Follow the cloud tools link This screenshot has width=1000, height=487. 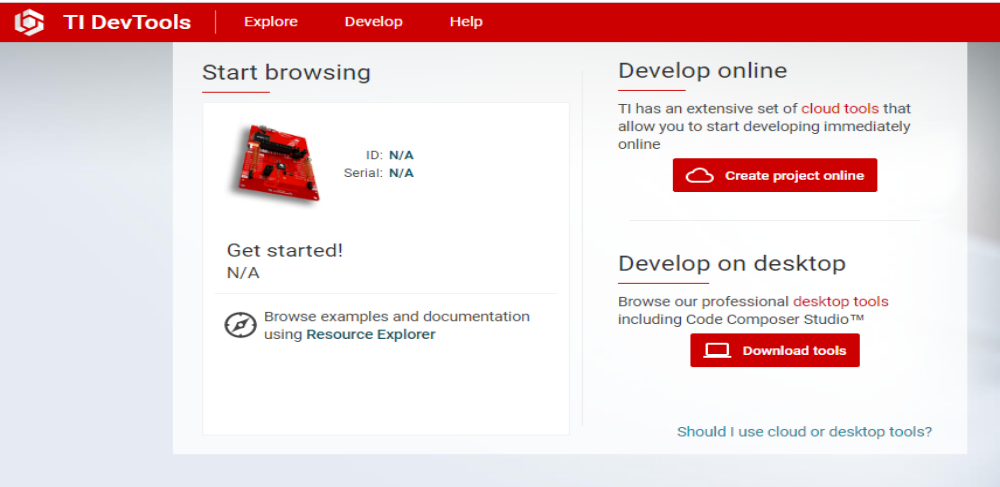840,108
